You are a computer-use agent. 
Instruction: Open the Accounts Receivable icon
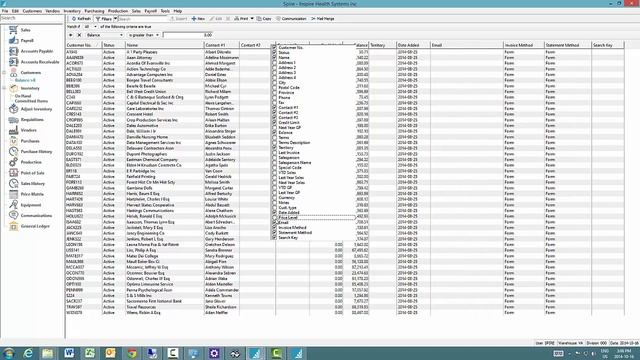[x=13, y=62]
